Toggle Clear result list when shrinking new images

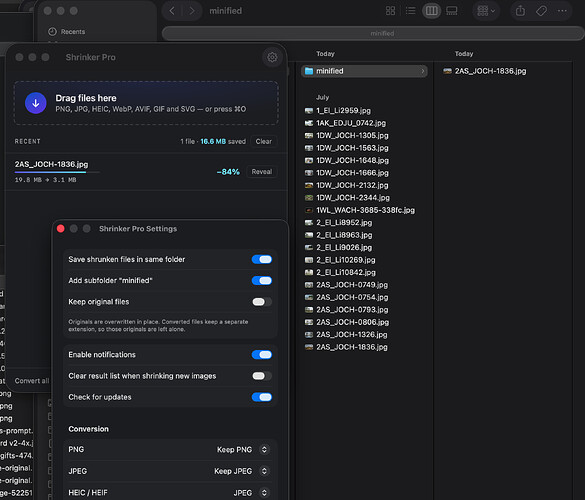pyautogui.click(x=262, y=376)
